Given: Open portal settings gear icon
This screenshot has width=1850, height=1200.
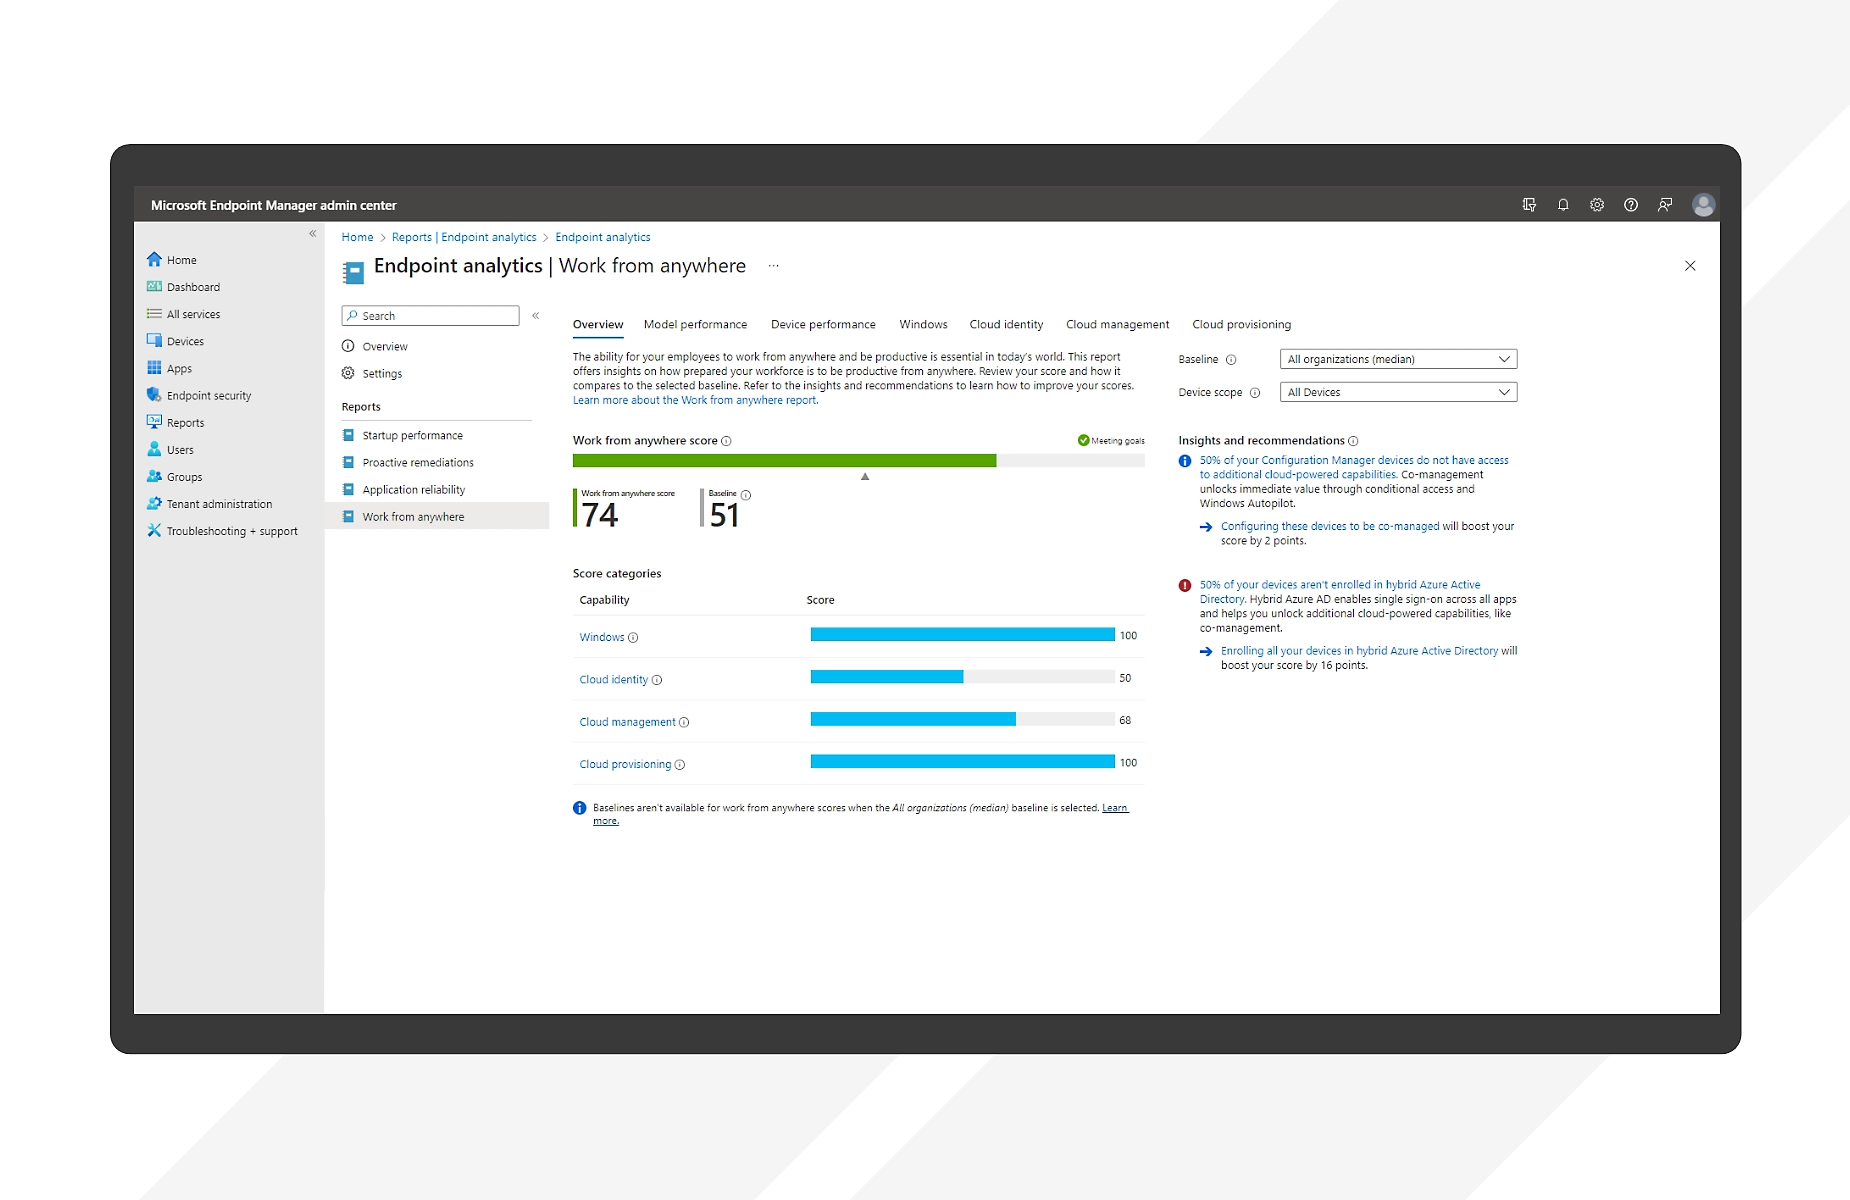Looking at the screenshot, I should [x=1597, y=205].
